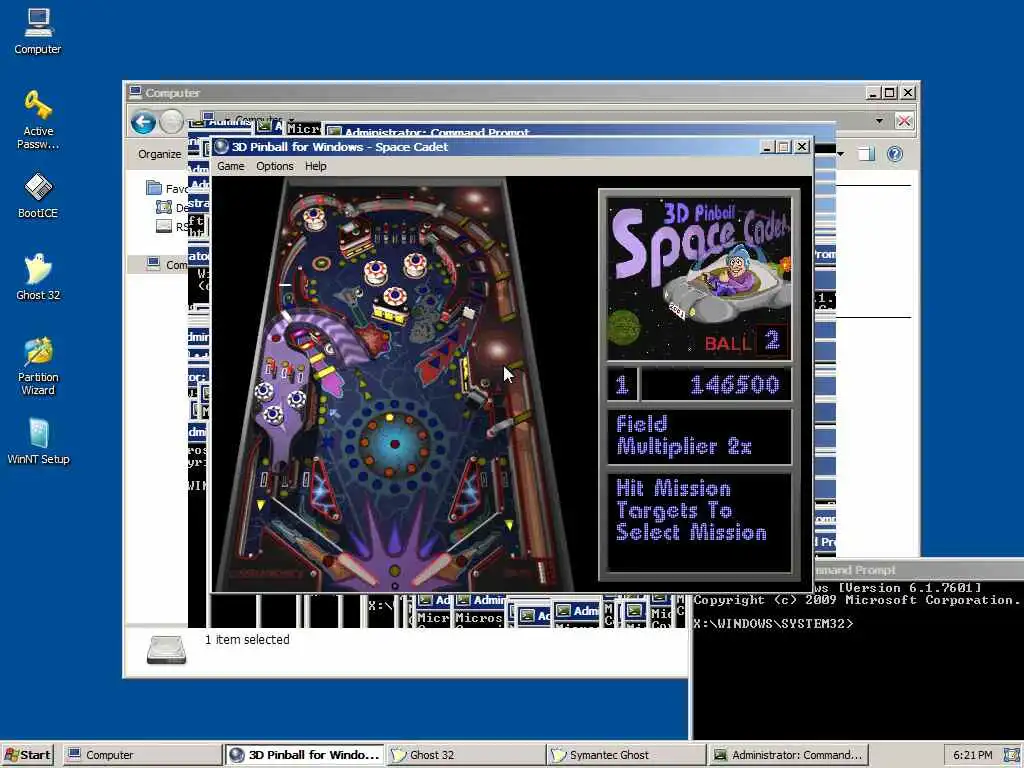Click the Back arrow in Computer window
Image resolution: width=1024 pixels, height=768 pixels.
pos(143,122)
